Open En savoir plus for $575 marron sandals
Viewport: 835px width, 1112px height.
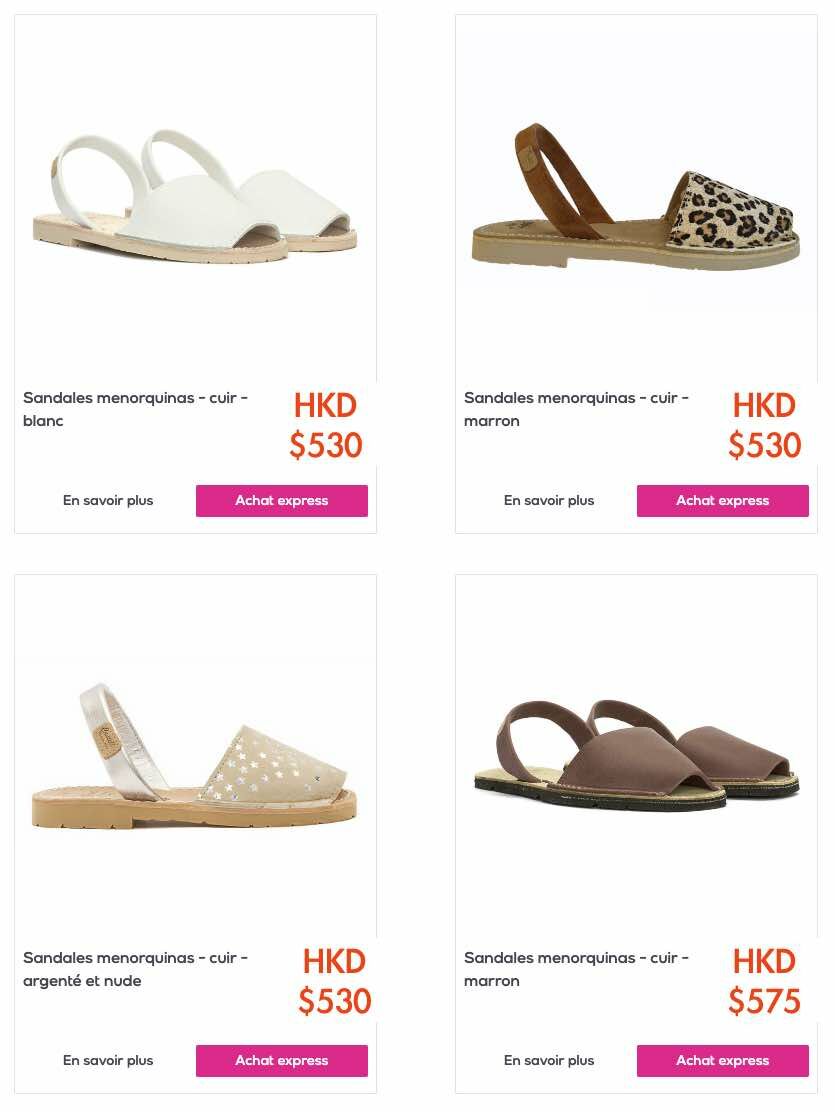coord(549,1060)
